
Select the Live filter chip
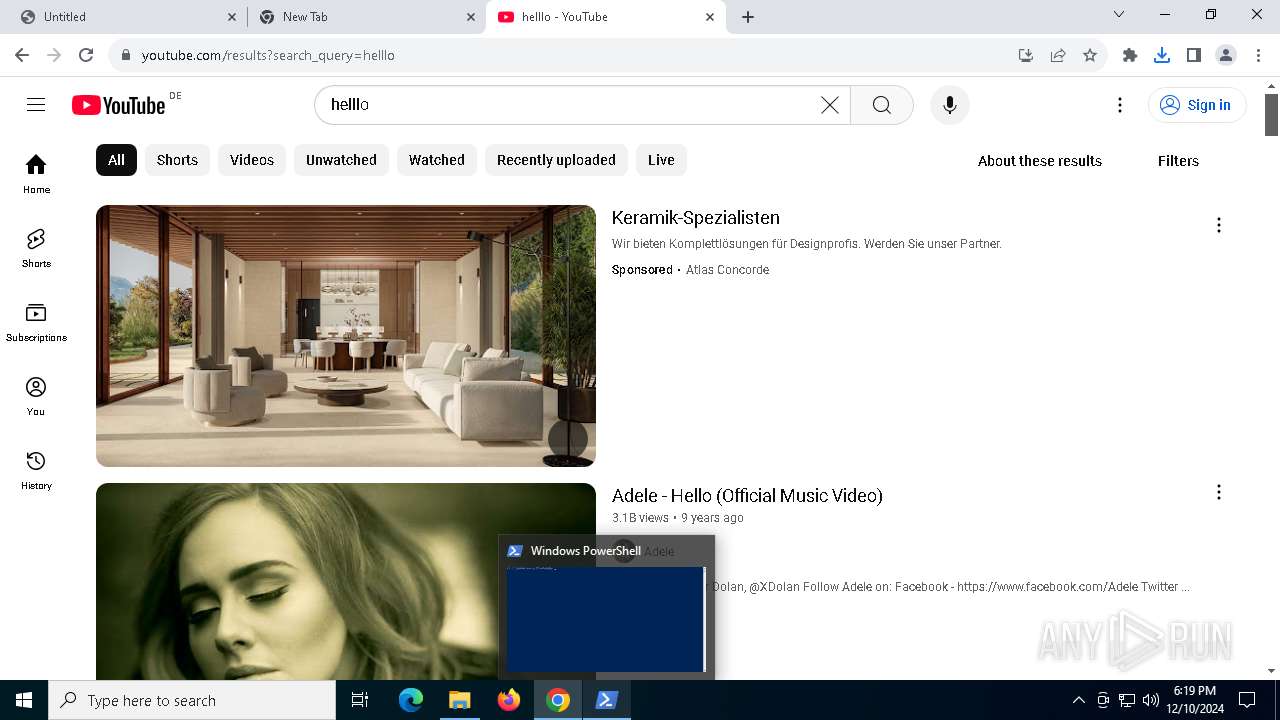tap(661, 160)
